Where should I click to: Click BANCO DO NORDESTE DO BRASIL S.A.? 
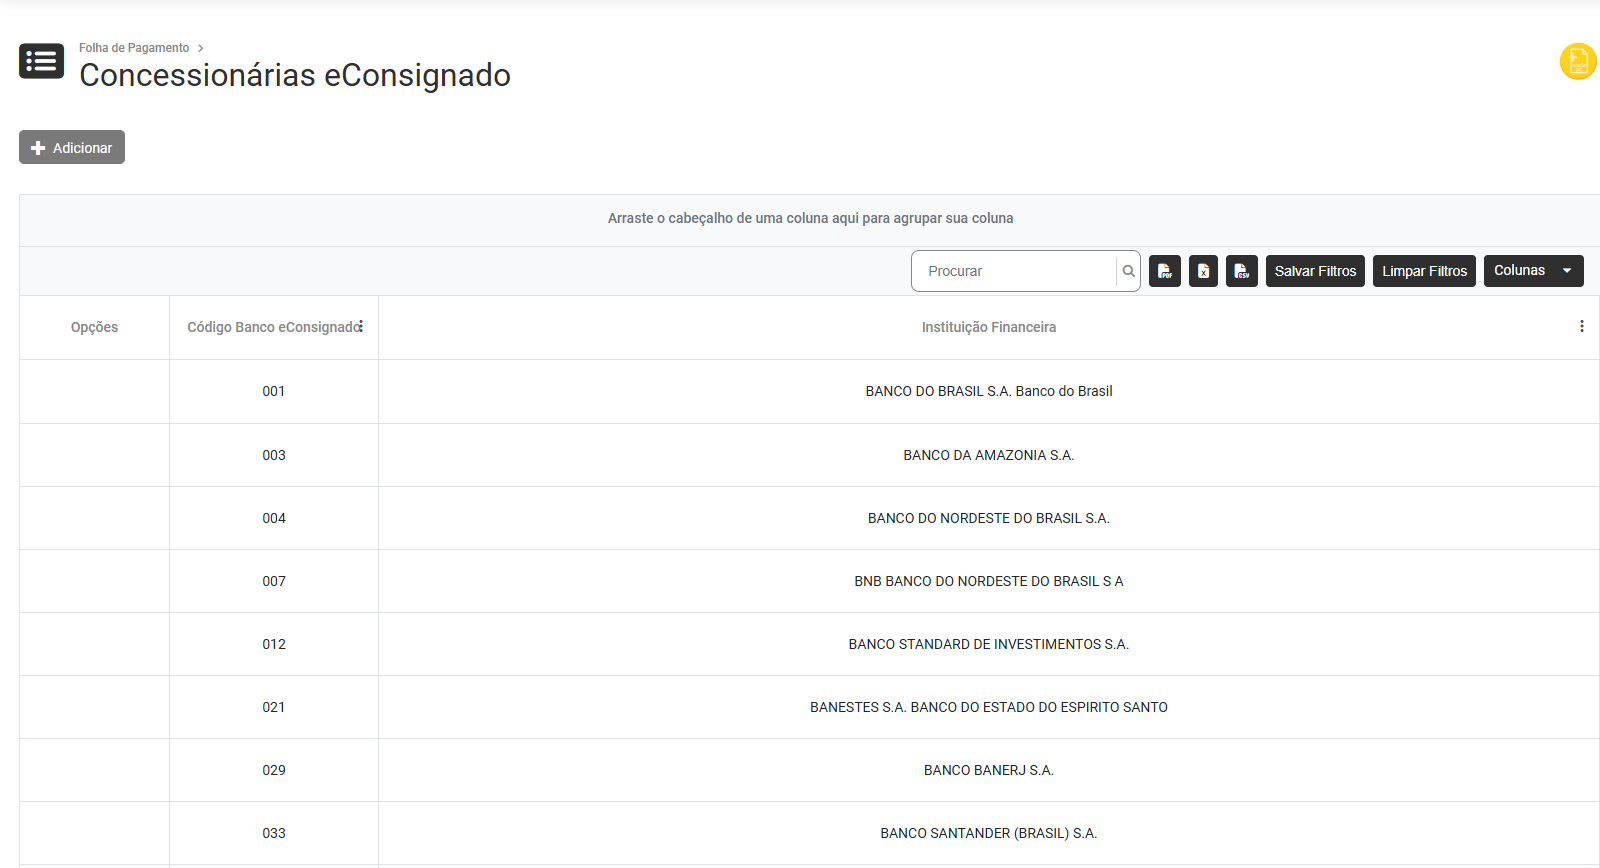point(989,518)
